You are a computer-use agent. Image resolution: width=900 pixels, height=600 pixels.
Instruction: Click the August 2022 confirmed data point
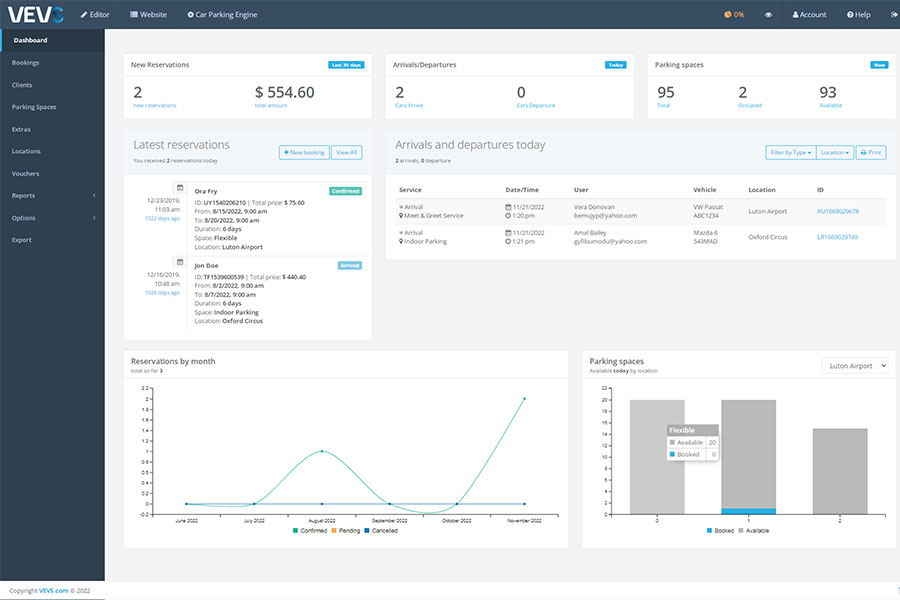pyautogui.click(x=322, y=451)
